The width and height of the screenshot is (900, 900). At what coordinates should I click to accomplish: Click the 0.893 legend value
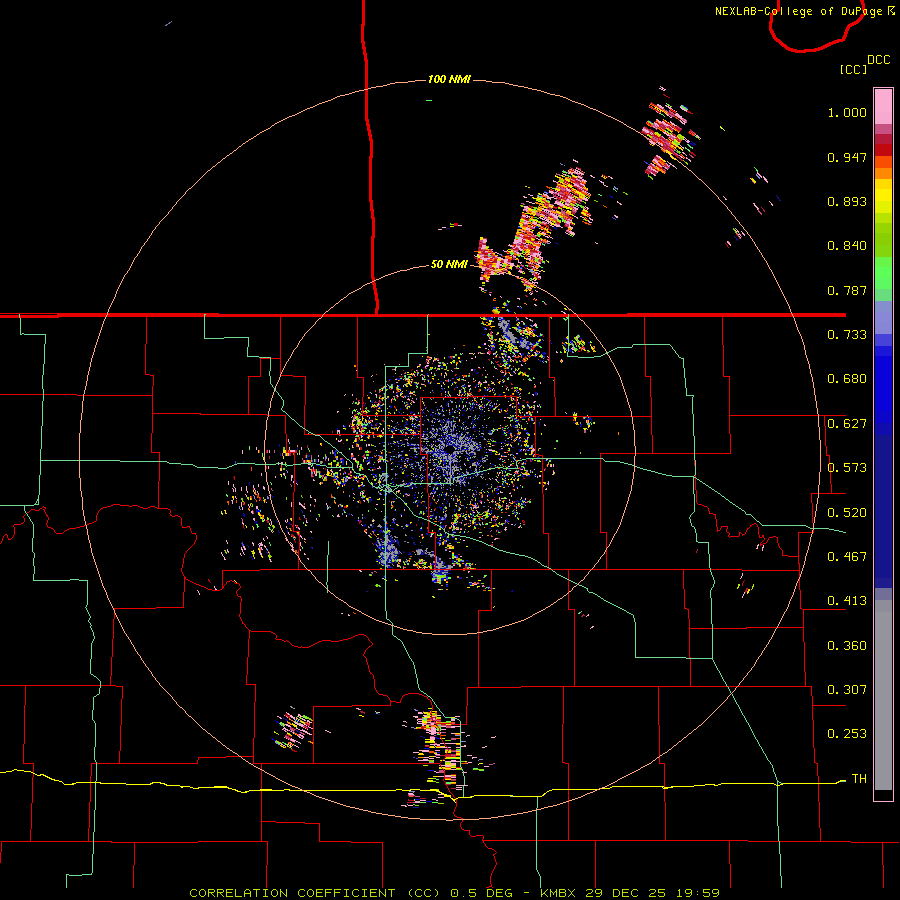coord(847,201)
